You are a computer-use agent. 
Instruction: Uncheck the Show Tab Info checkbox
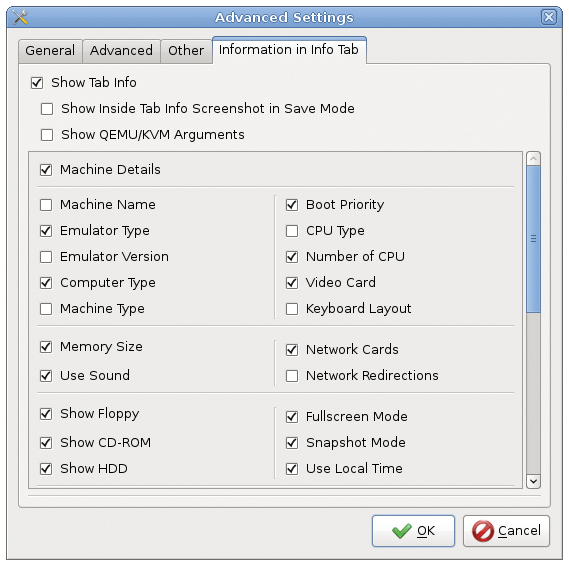coord(37,83)
